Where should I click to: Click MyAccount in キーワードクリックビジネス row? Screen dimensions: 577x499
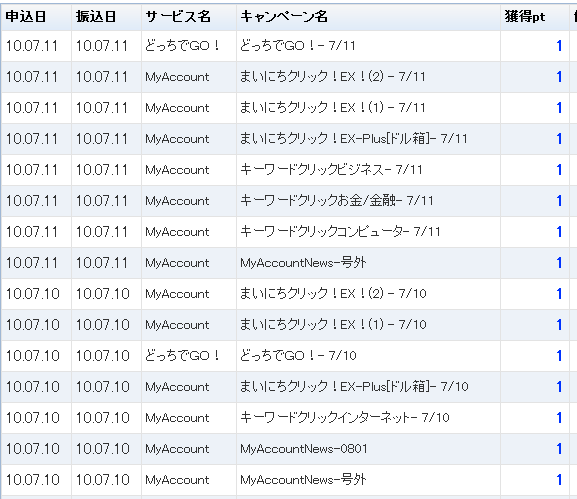(x=177, y=170)
